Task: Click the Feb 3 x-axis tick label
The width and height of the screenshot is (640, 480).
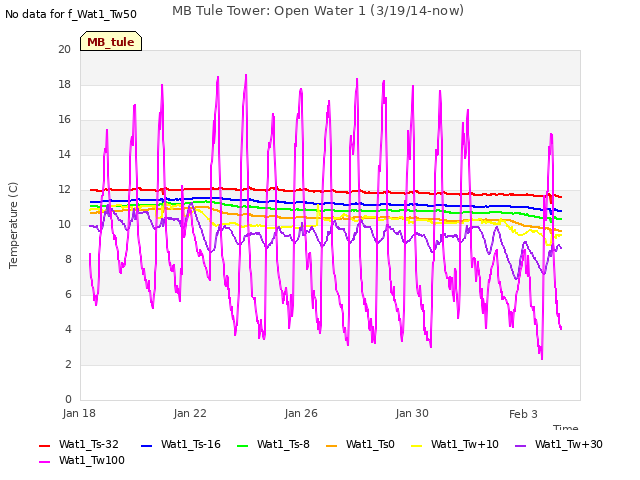Action: pyautogui.click(x=523, y=414)
